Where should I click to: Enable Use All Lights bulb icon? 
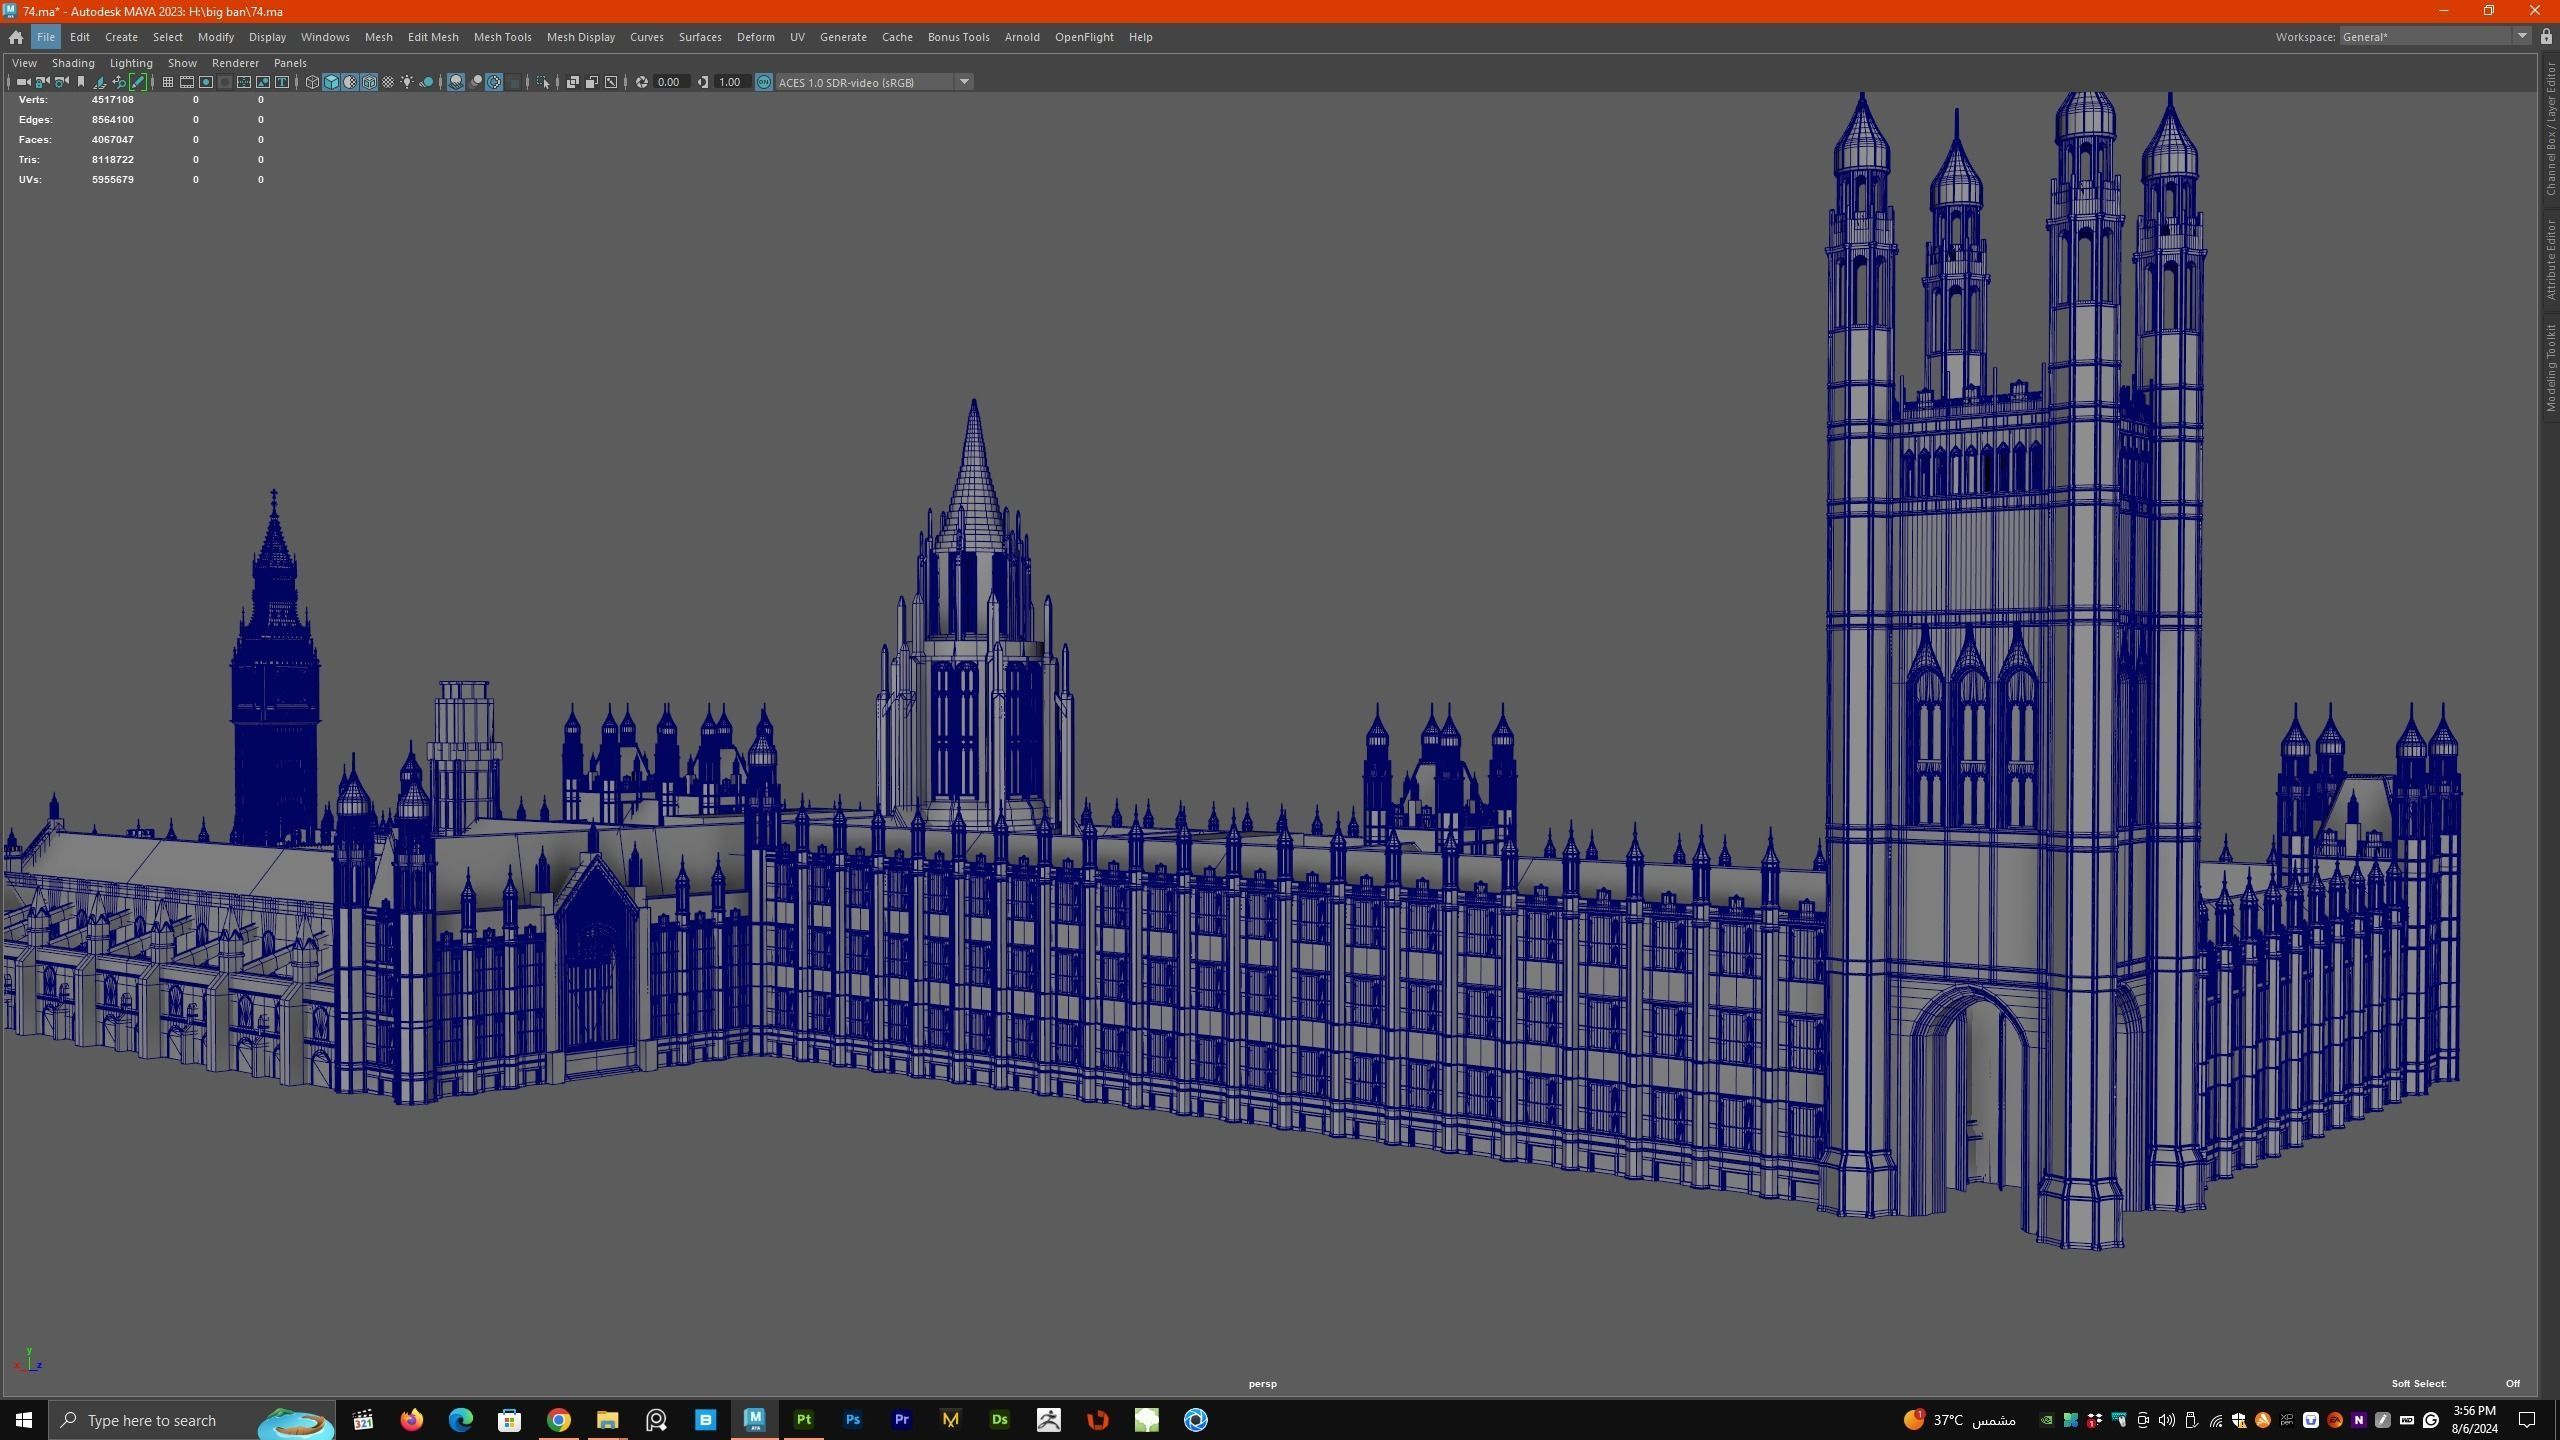[407, 82]
